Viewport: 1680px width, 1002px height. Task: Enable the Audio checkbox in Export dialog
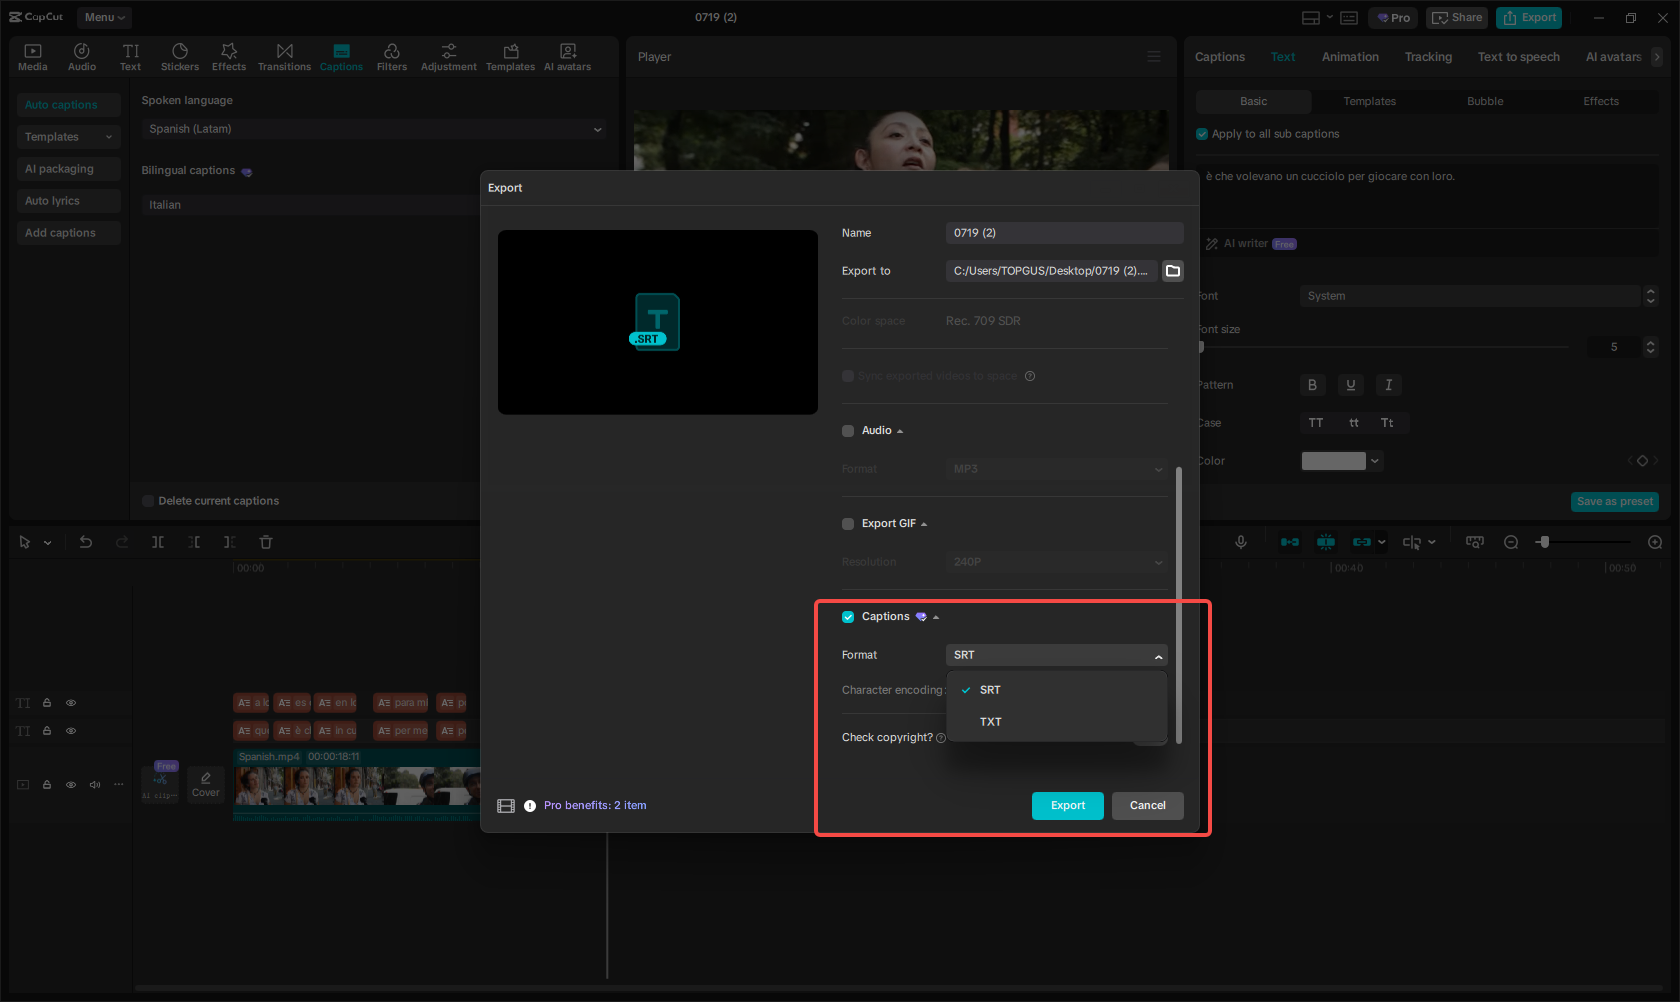click(x=847, y=430)
